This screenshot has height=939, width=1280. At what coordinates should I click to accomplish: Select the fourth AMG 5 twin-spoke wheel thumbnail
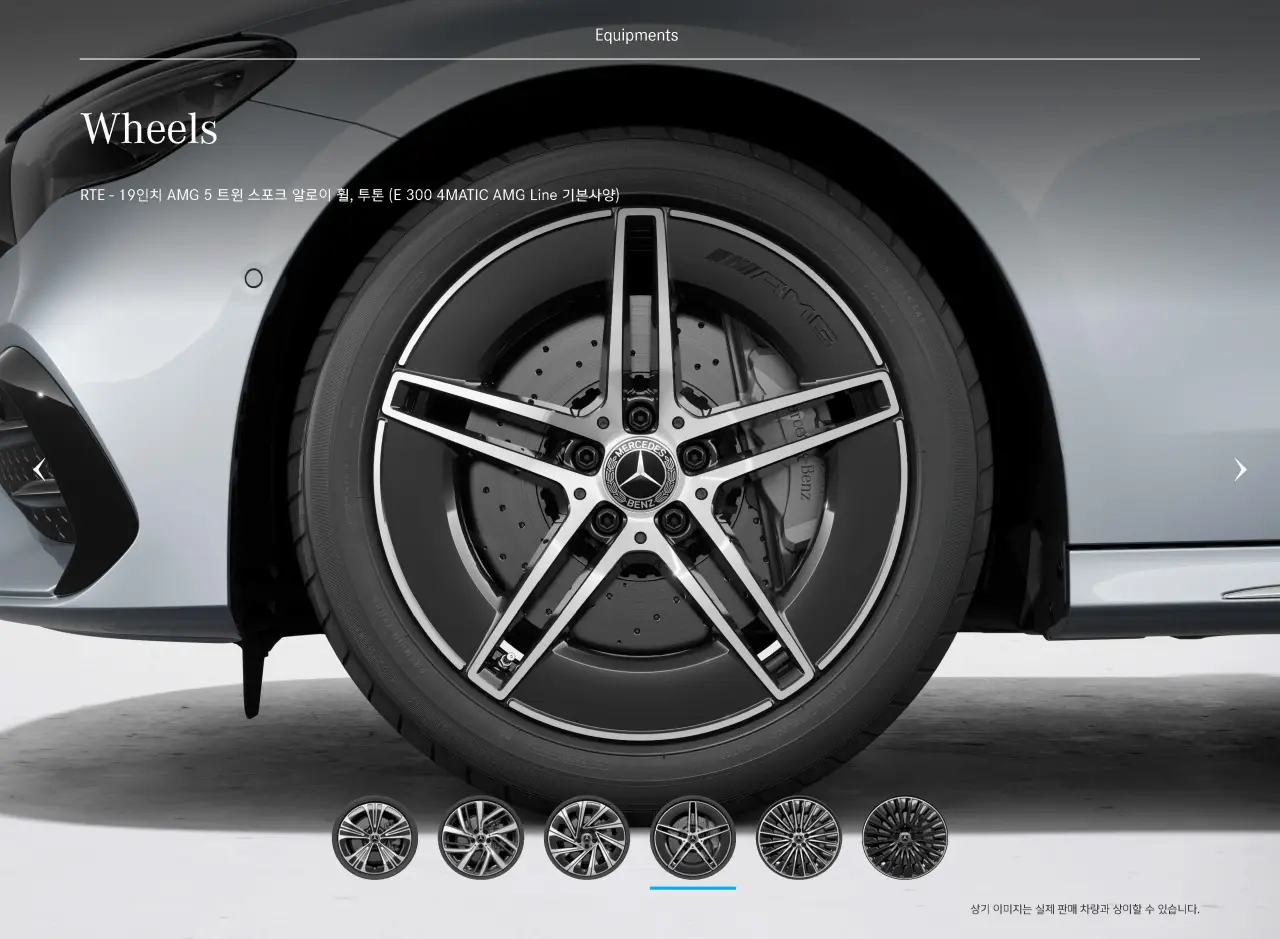coord(693,837)
